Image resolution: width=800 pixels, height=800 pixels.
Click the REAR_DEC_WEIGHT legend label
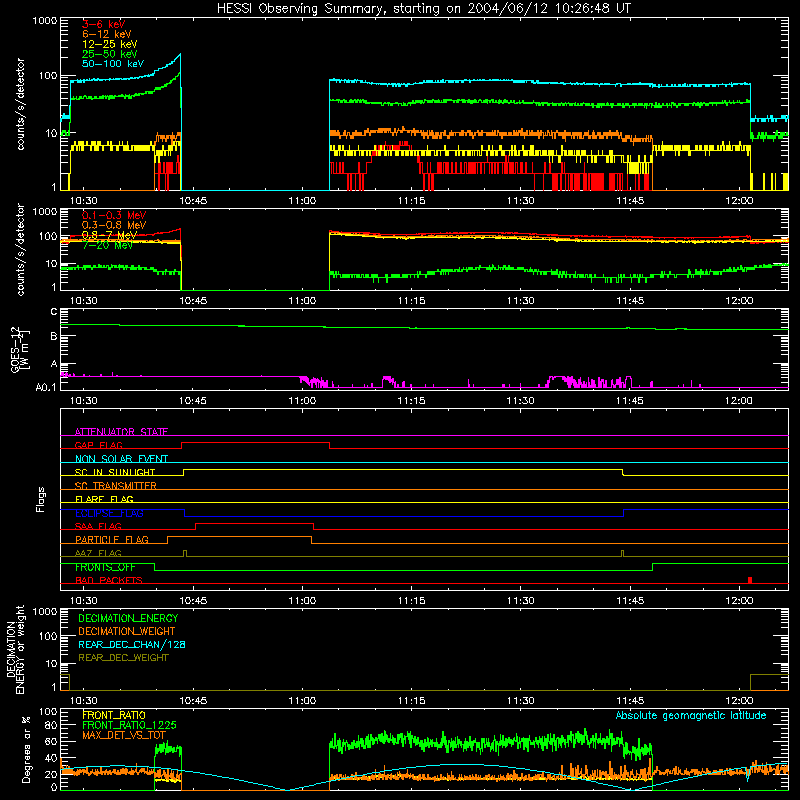tap(123, 658)
